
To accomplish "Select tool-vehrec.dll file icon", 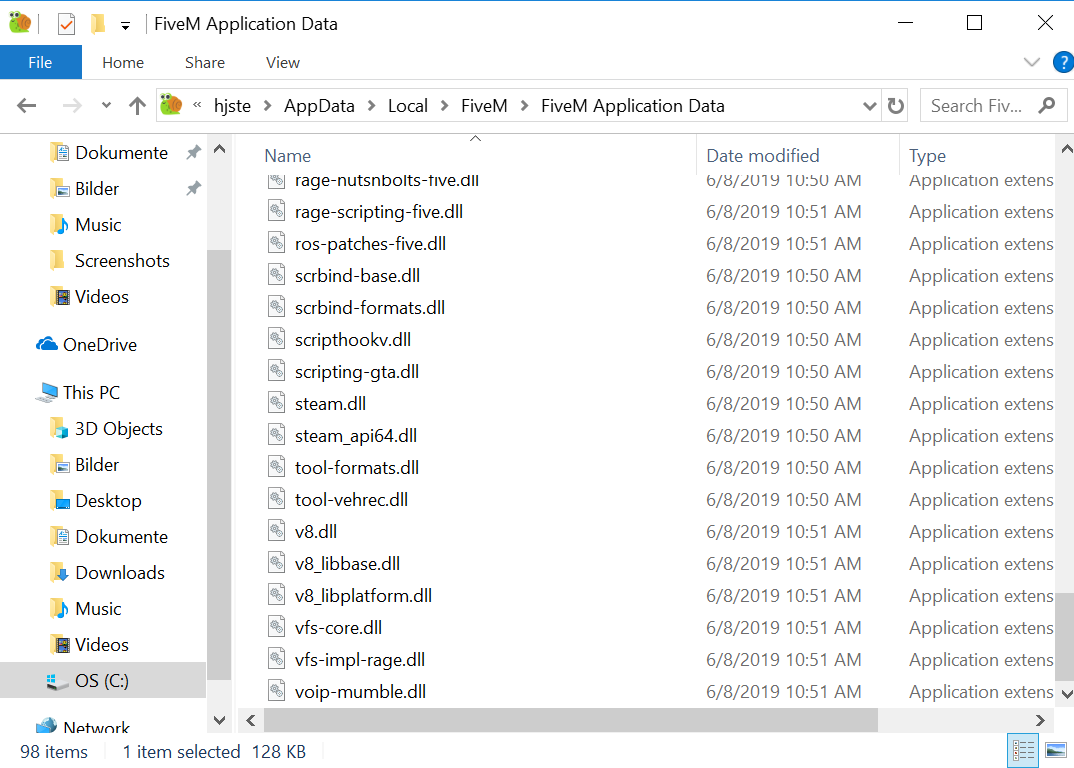I will pos(277,499).
